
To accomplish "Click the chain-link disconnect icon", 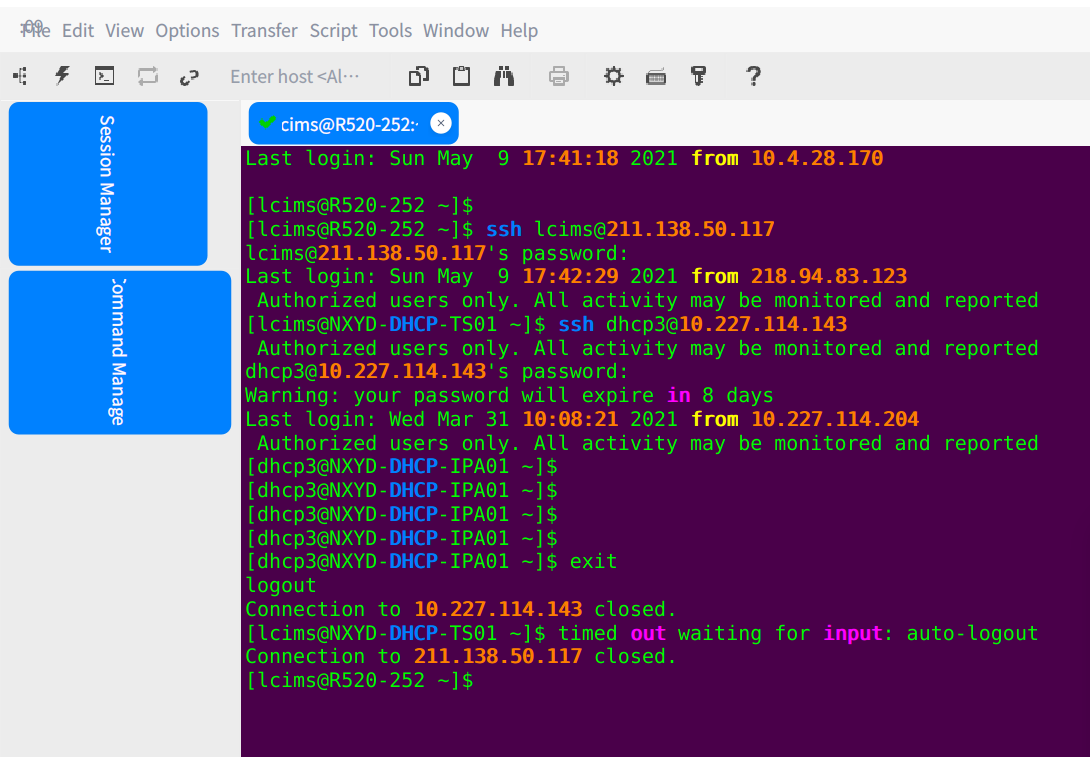I will tap(189, 76).
